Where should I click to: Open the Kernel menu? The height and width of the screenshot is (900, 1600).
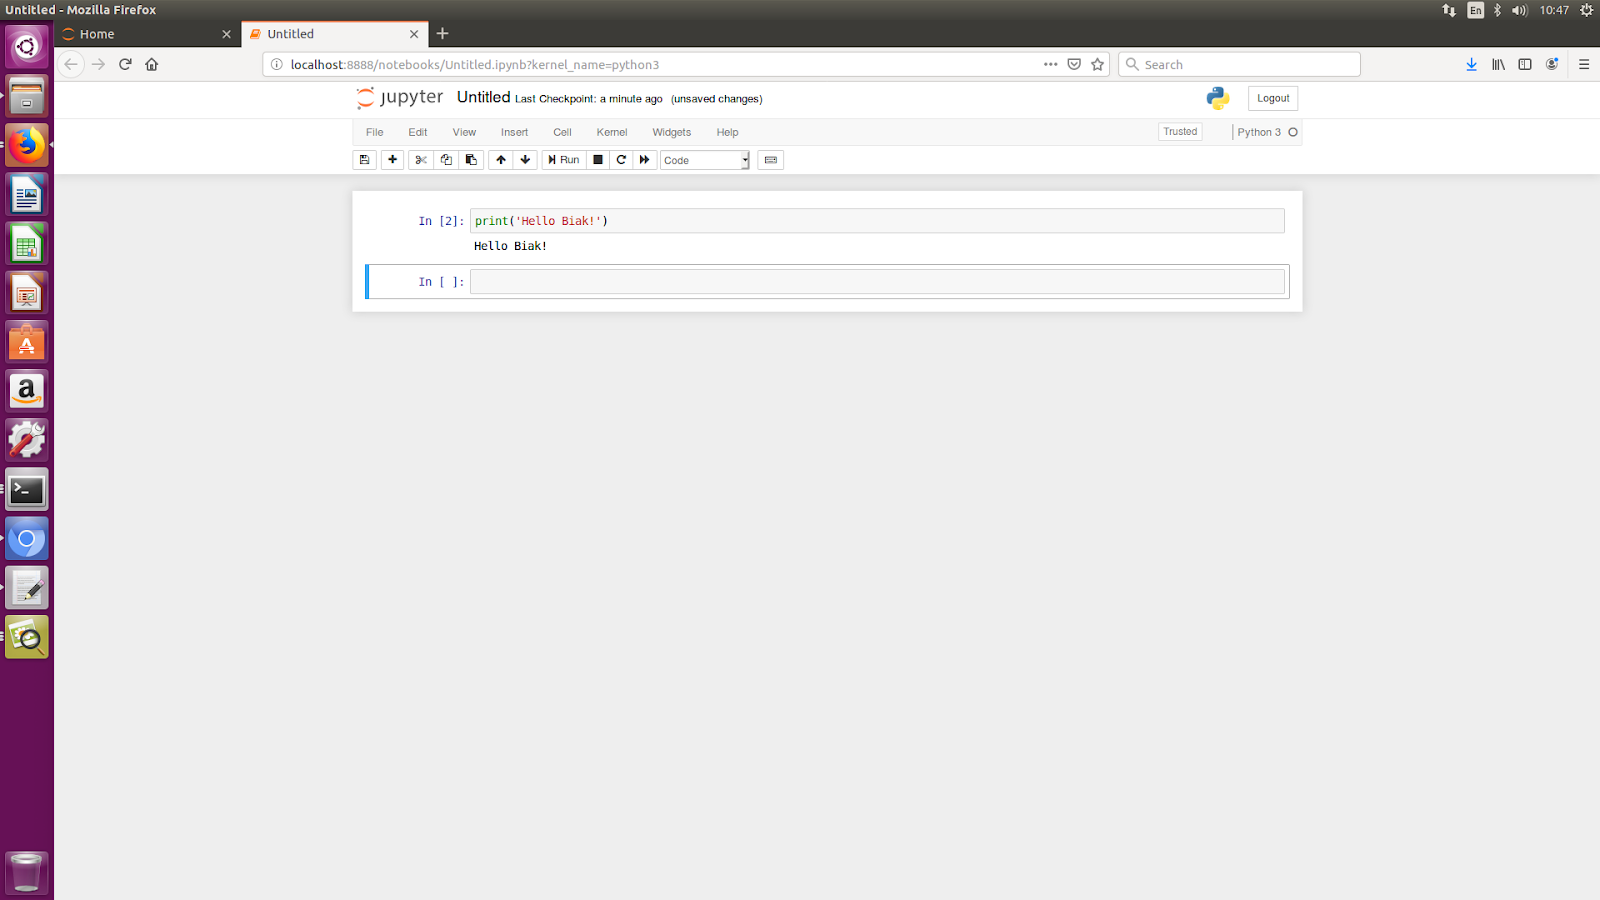(611, 132)
